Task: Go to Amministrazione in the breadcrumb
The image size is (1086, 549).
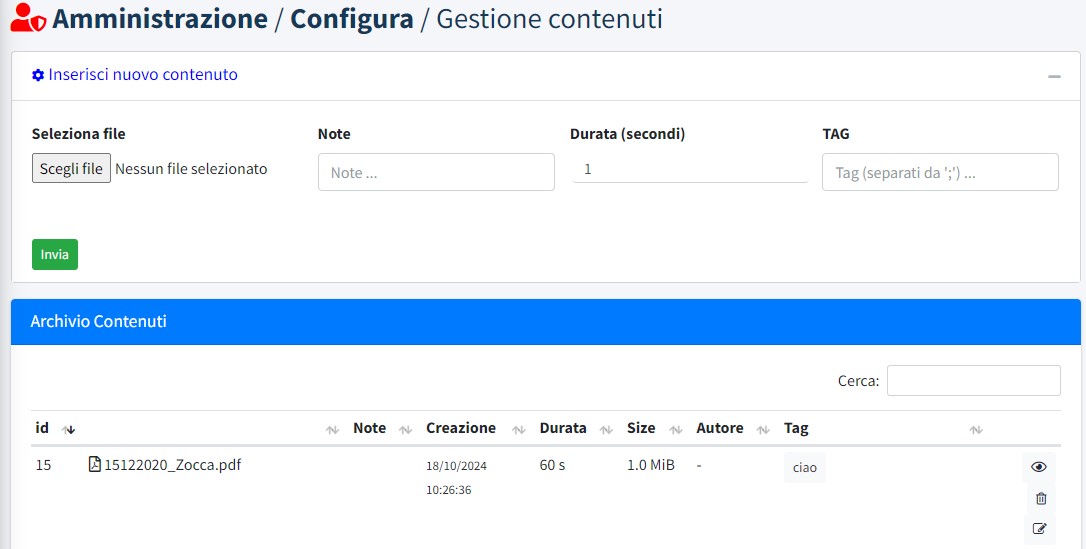Action: tap(160, 19)
